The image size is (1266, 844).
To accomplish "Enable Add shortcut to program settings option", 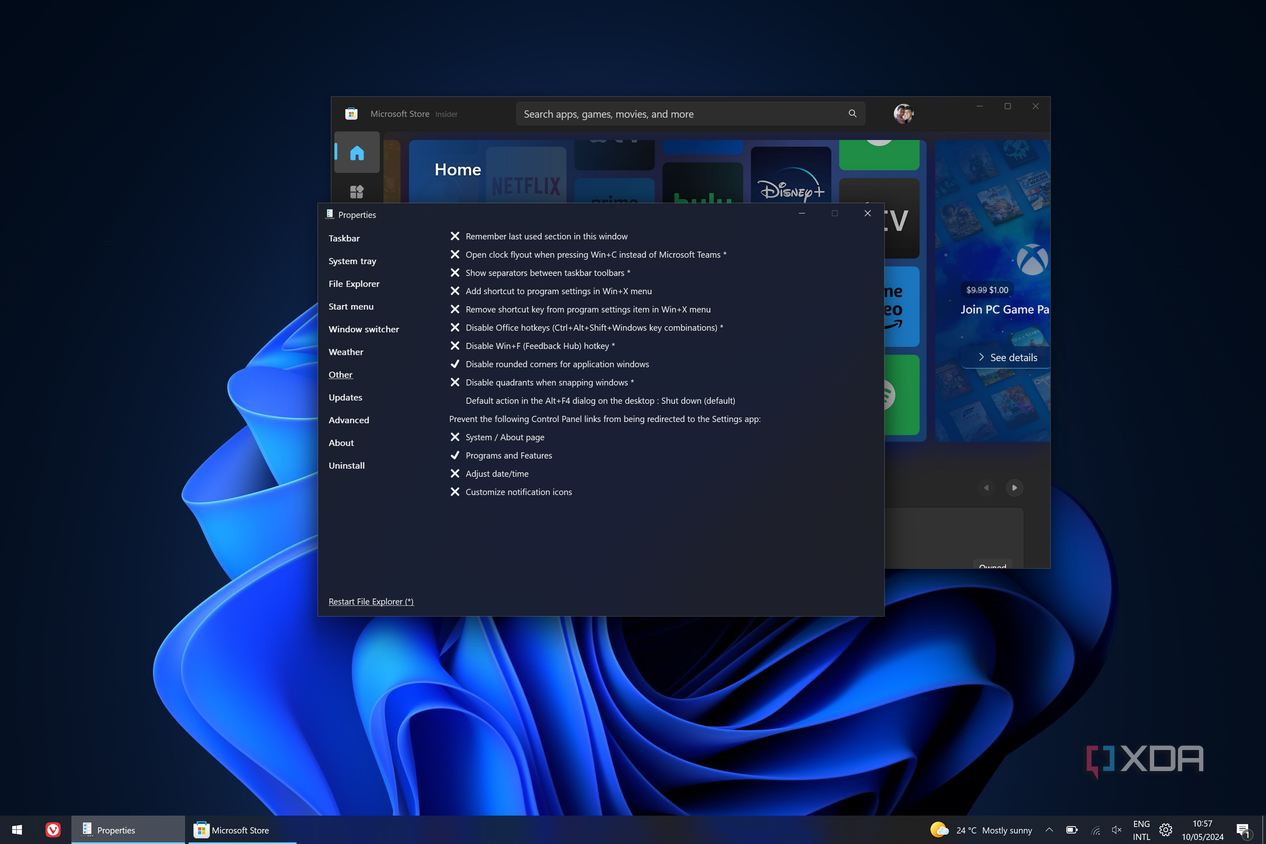I will [x=550, y=291].
